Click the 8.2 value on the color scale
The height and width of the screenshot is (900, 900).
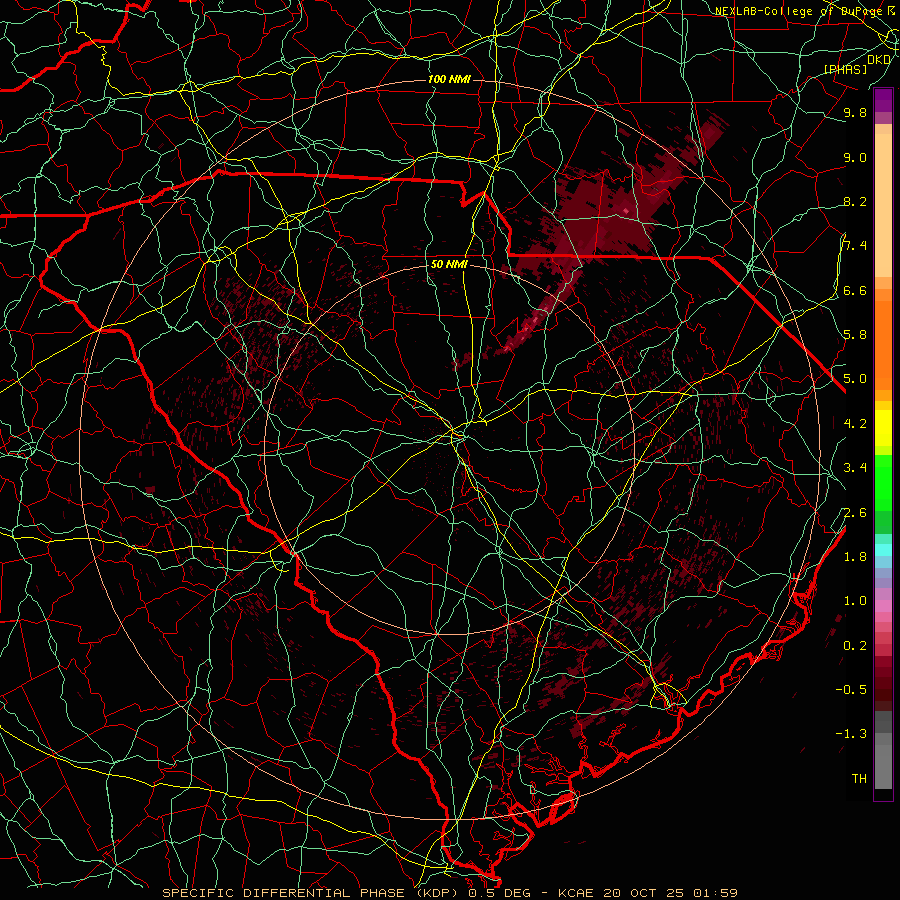coord(855,201)
